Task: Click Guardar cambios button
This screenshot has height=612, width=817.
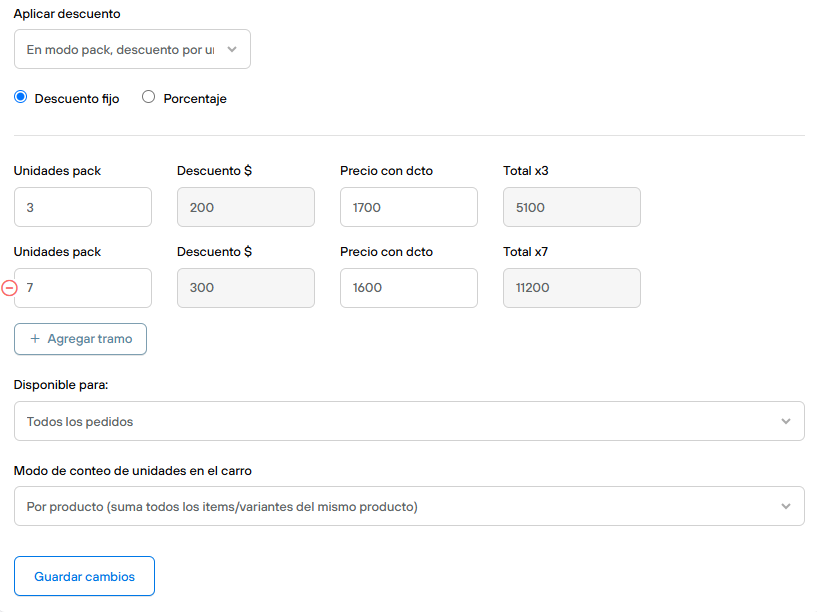Action: (84, 576)
